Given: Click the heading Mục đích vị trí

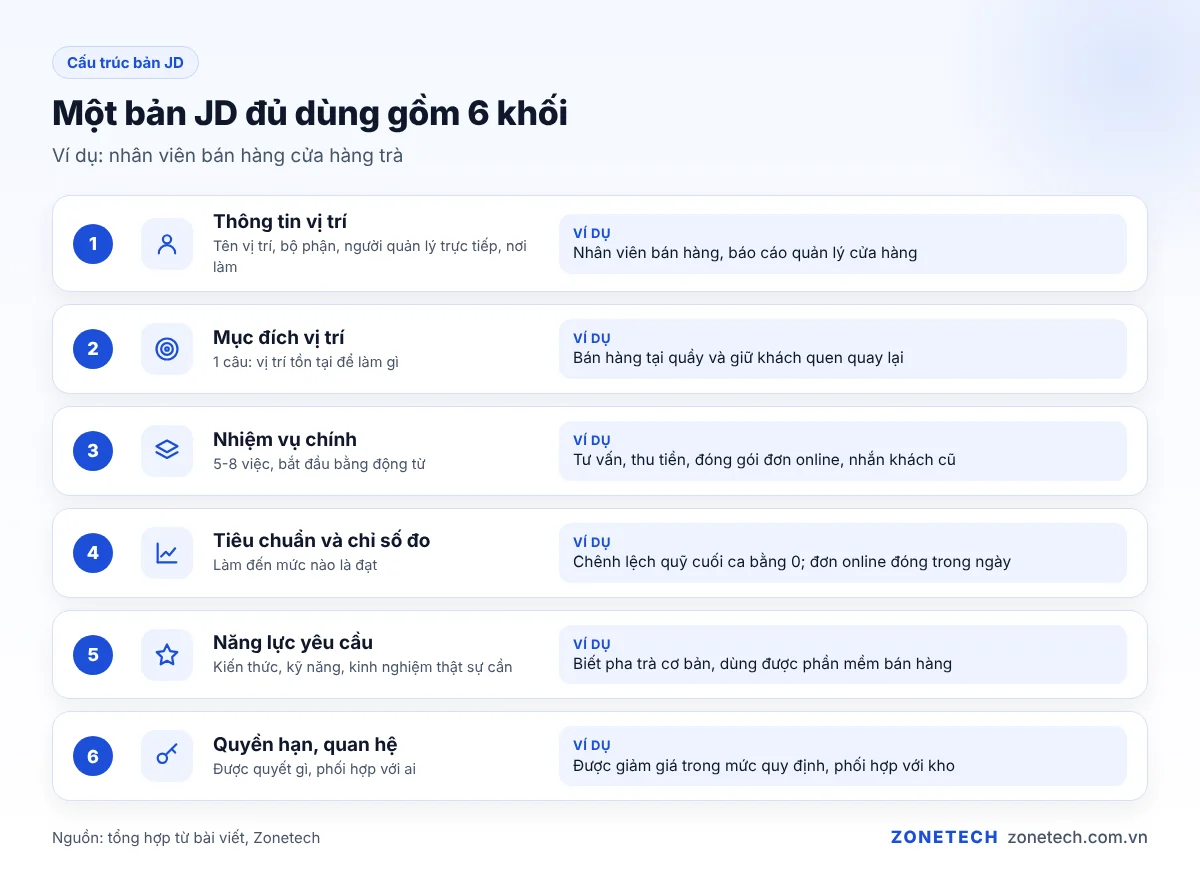Looking at the screenshot, I should pos(279,337).
